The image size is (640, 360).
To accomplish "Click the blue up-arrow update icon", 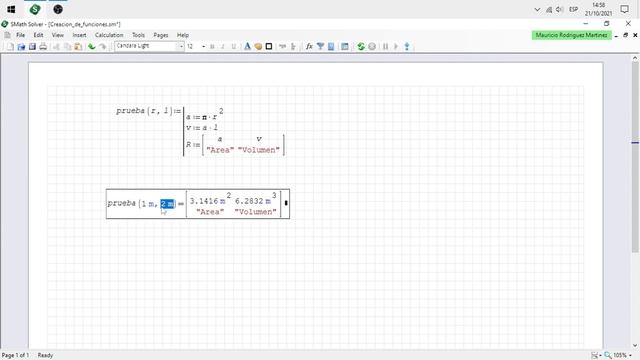I will coord(407,47).
